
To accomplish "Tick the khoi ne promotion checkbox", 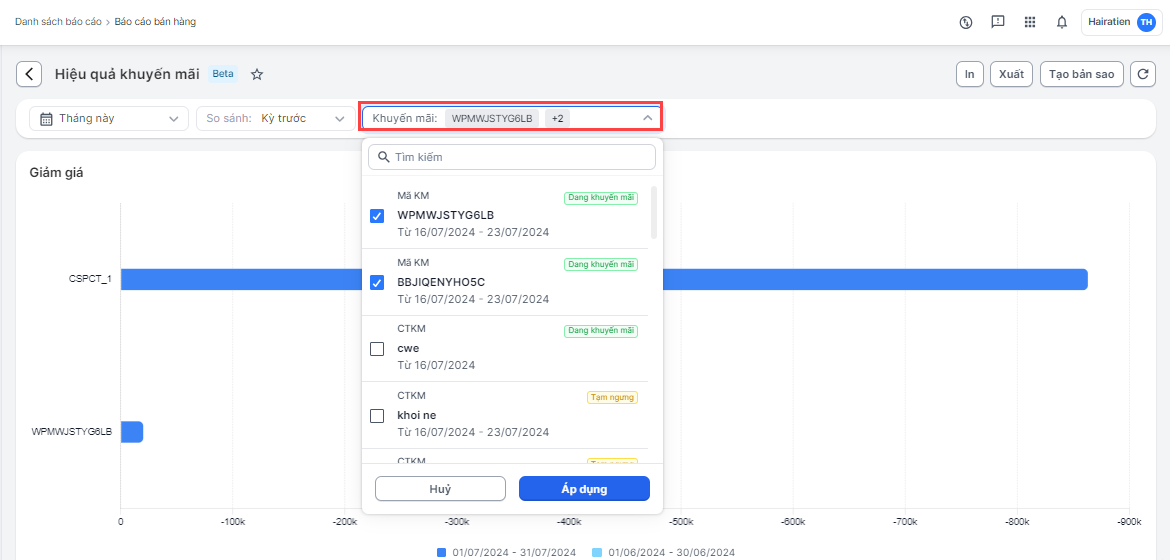I will click(x=377, y=416).
